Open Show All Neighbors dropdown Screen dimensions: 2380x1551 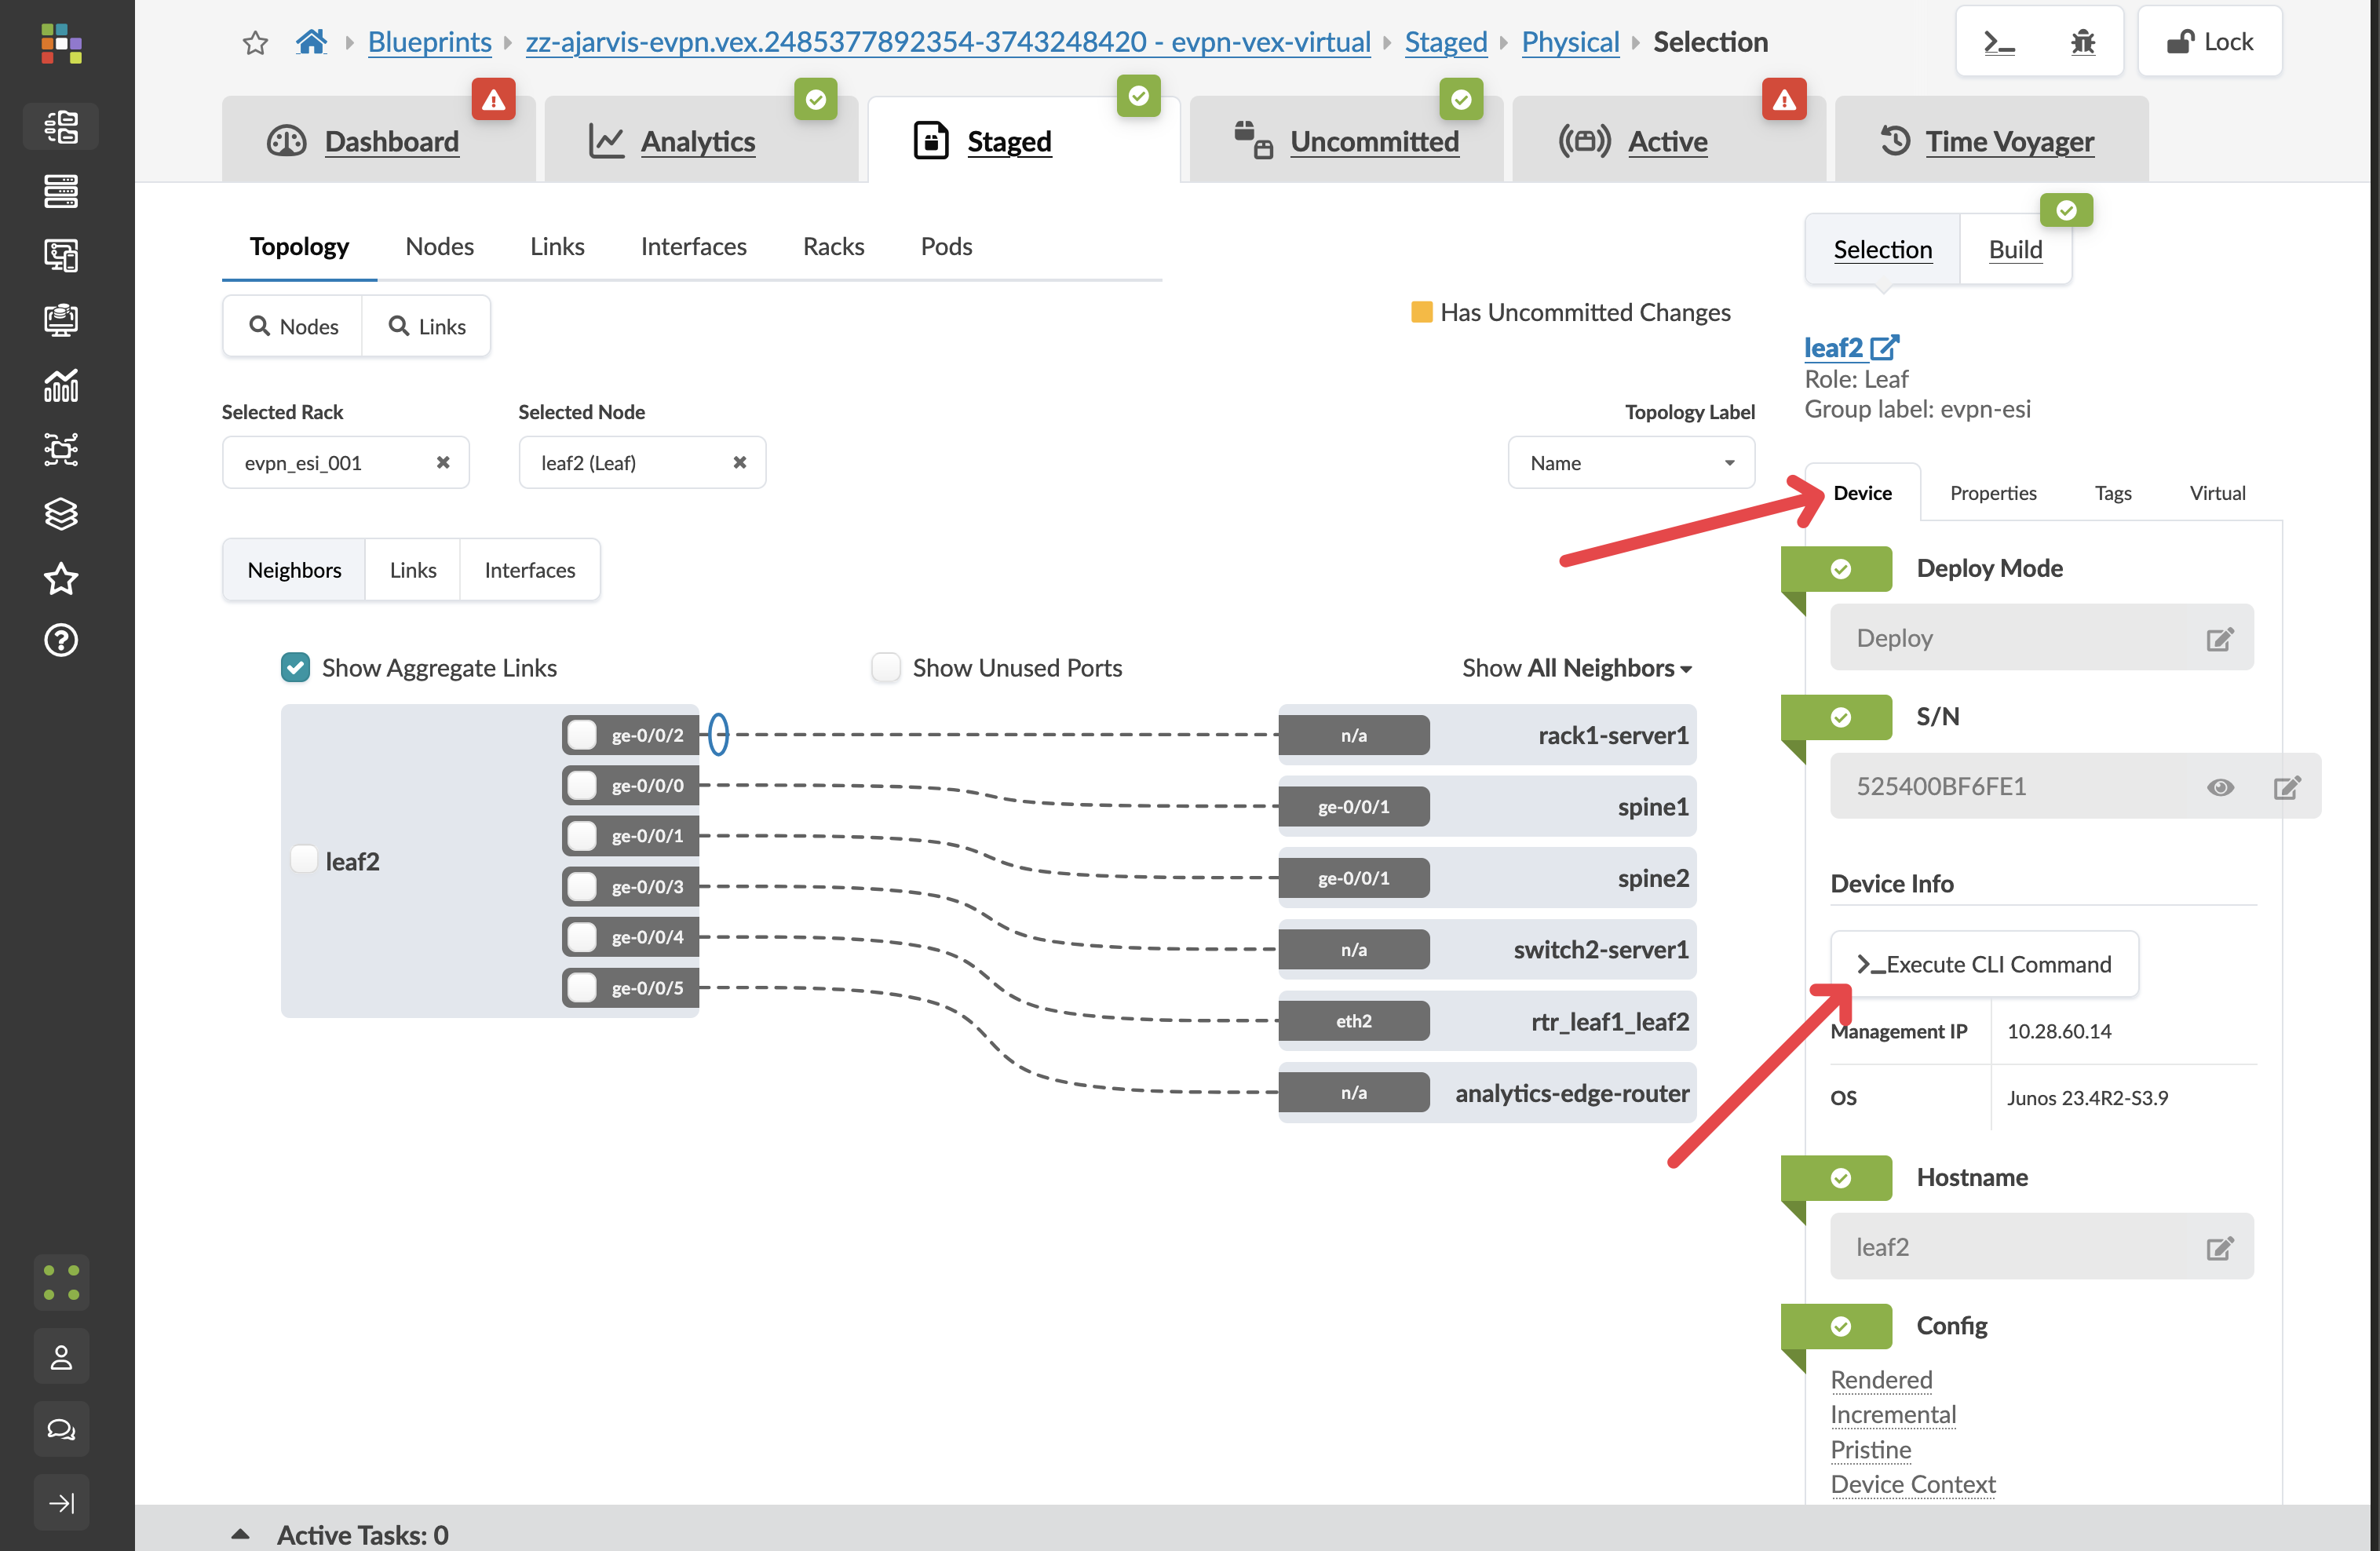pos(1577,668)
